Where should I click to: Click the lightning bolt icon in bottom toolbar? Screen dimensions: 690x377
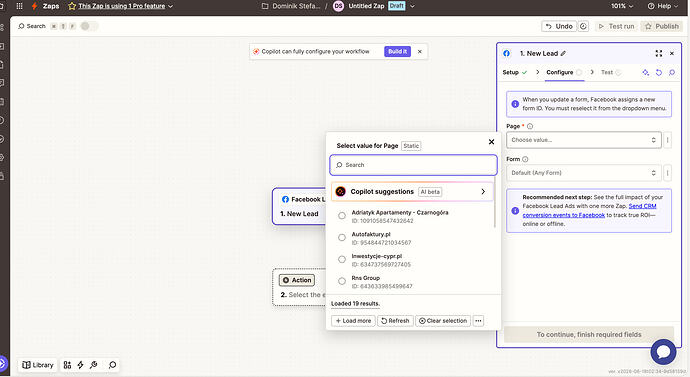click(80, 365)
